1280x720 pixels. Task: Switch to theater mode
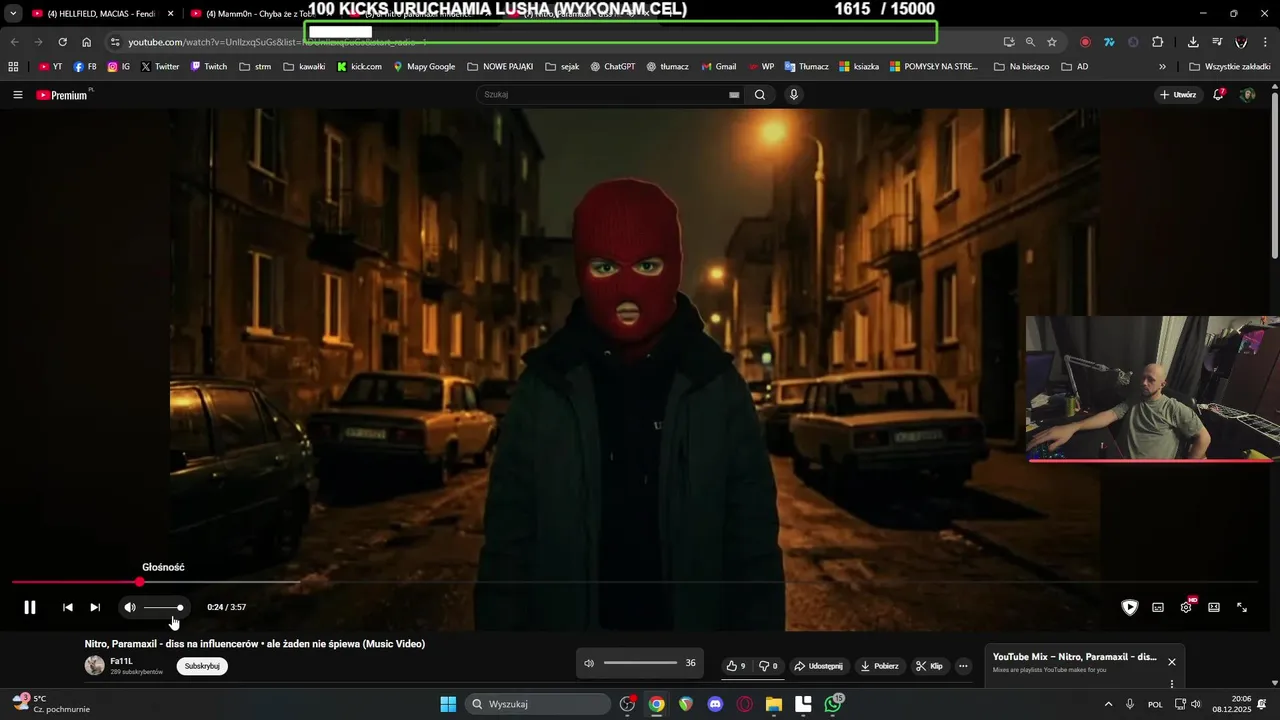pos(1214,607)
